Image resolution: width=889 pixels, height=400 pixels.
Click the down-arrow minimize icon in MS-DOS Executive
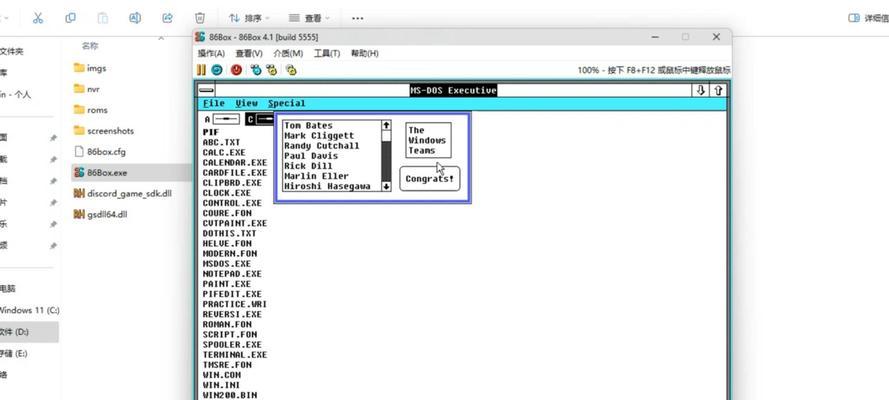coord(701,90)
